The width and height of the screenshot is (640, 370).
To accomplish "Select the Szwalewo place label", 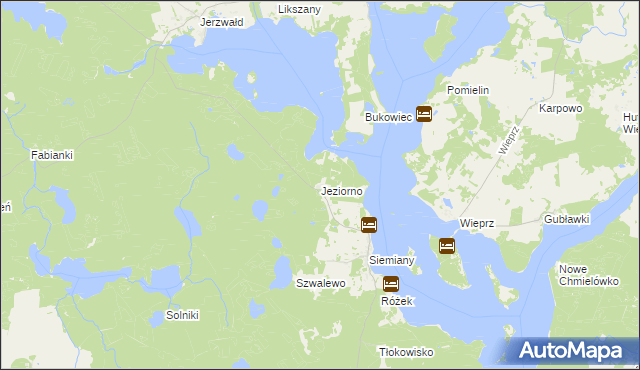I will pyautogui.click(x=321, y=284).
